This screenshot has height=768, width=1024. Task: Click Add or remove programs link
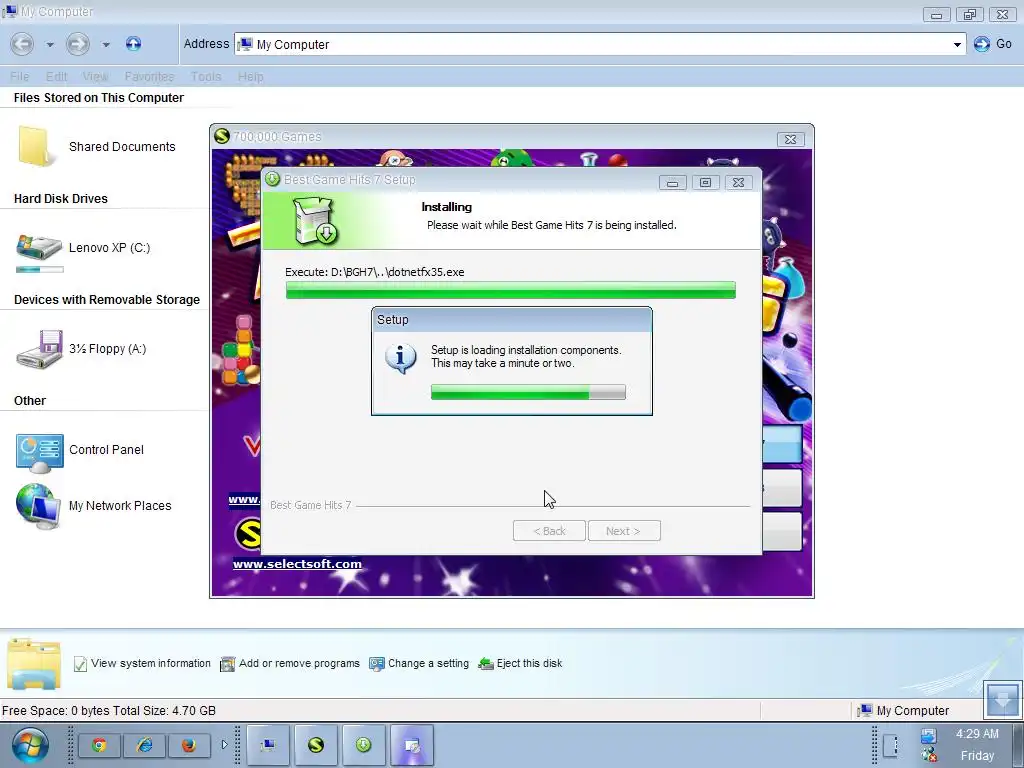tap(290, 664)
